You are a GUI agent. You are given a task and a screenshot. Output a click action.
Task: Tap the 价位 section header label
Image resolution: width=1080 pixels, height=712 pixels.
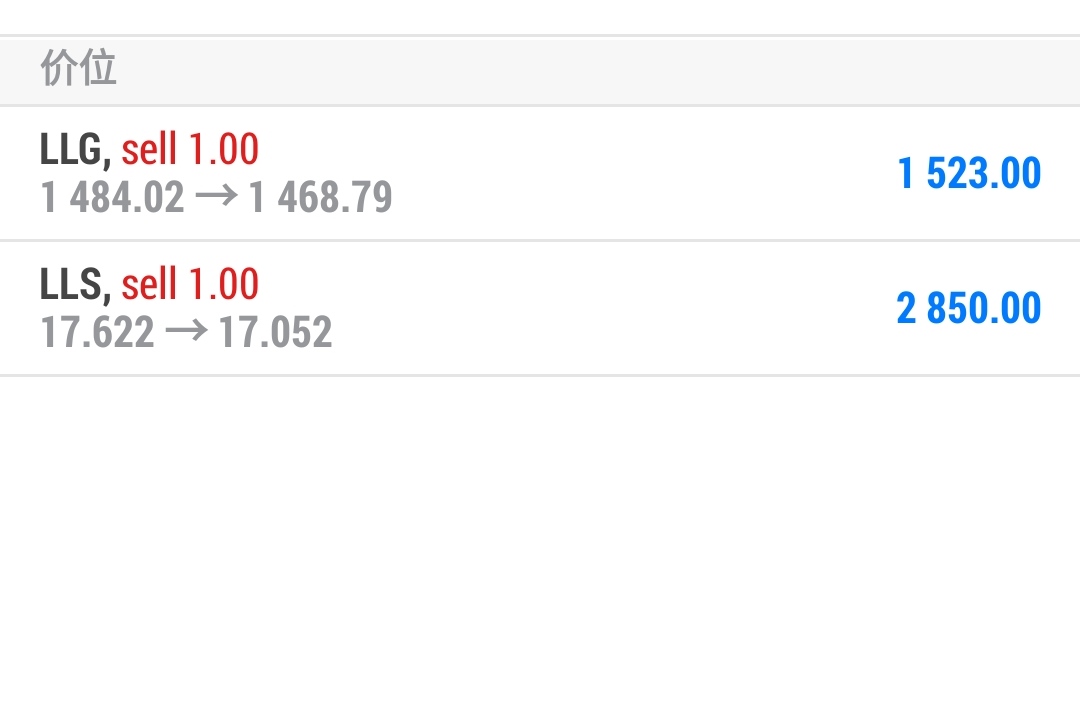tap(79, 68)
